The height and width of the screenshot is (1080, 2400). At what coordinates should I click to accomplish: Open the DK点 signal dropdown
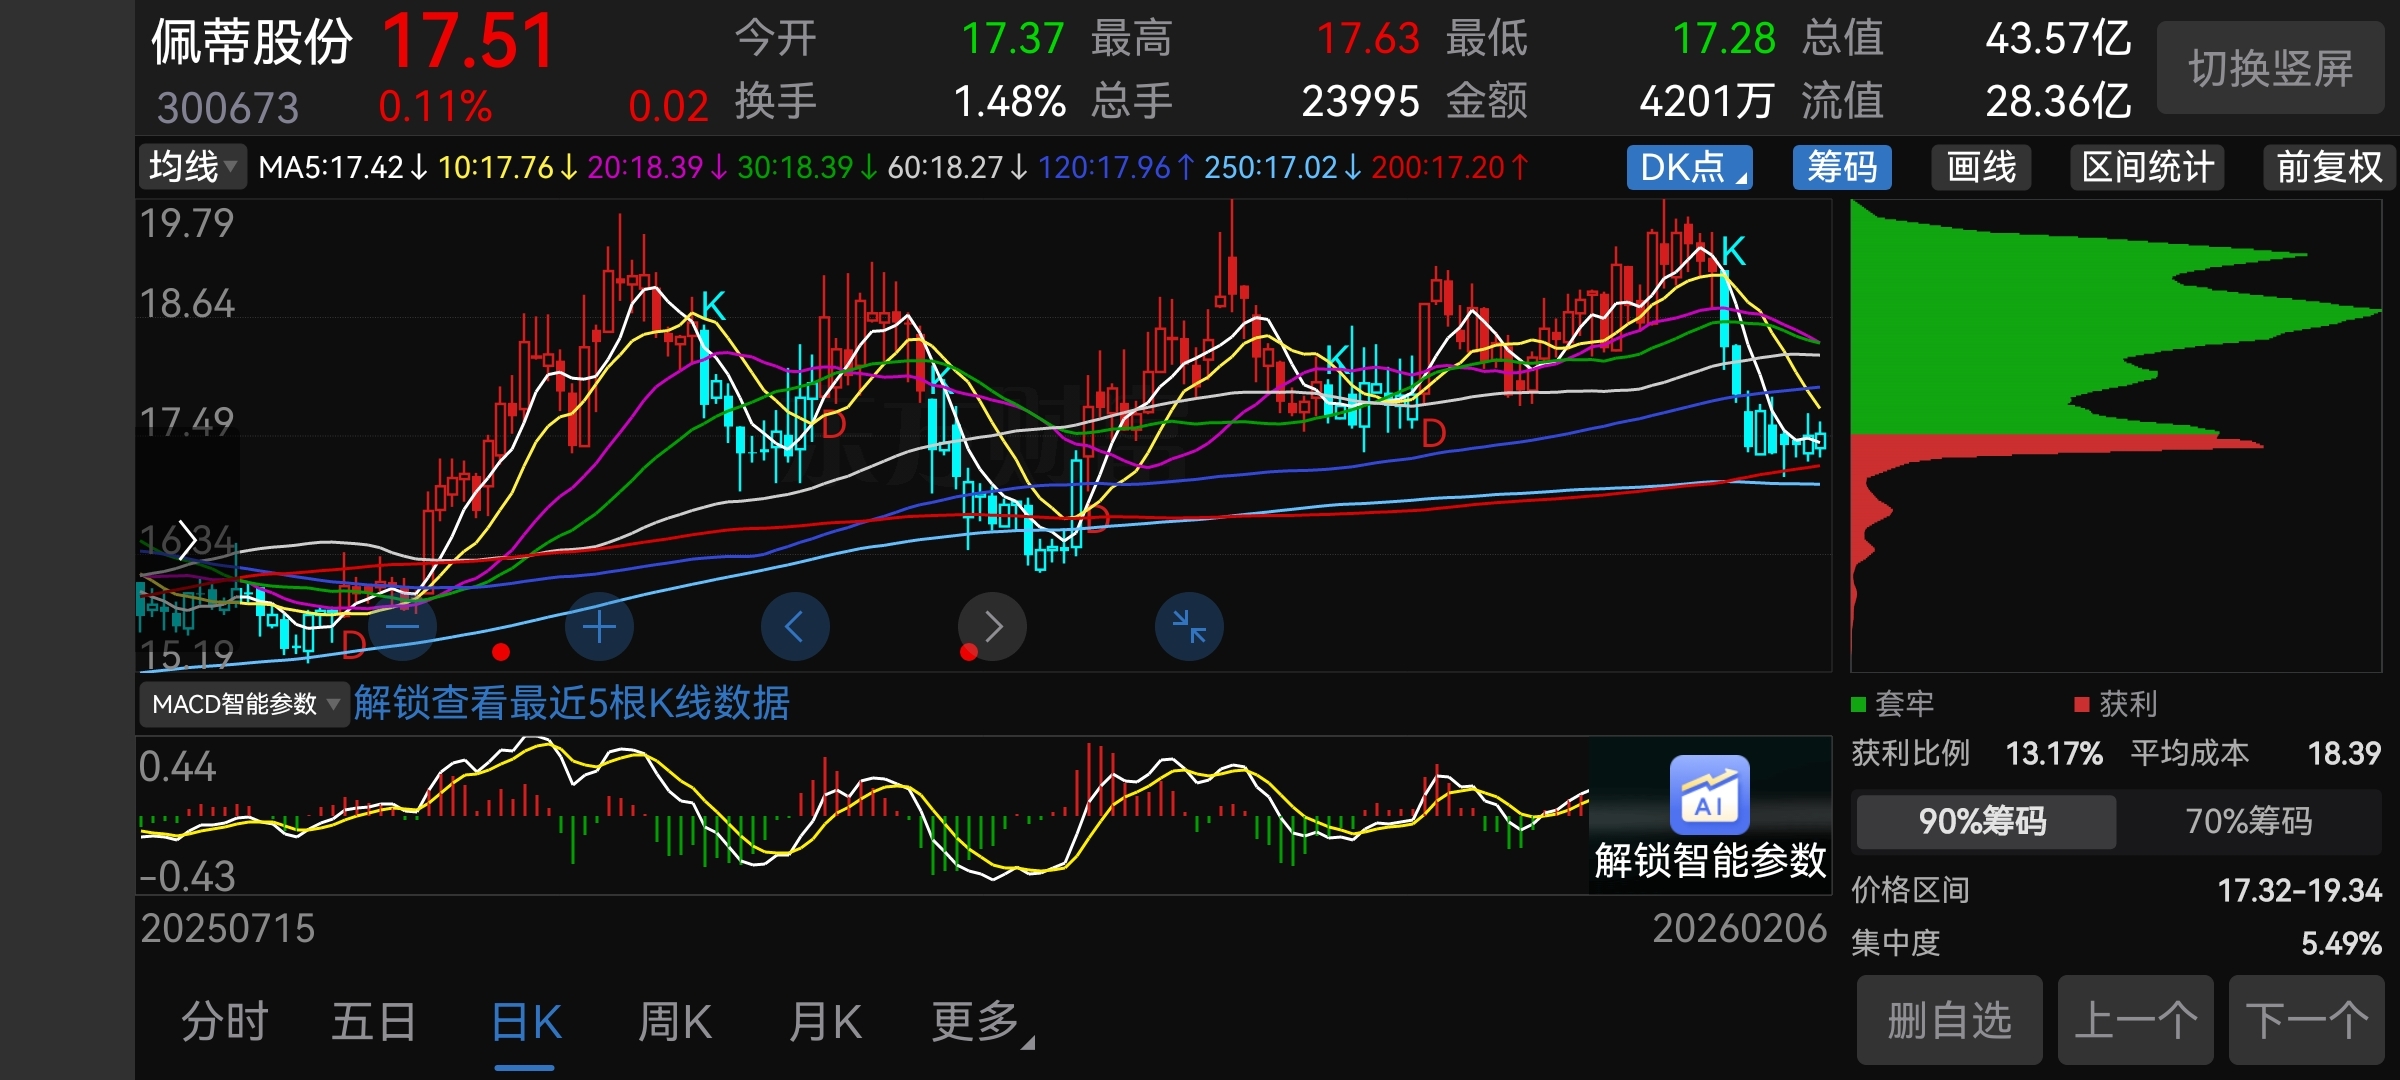1689,167
